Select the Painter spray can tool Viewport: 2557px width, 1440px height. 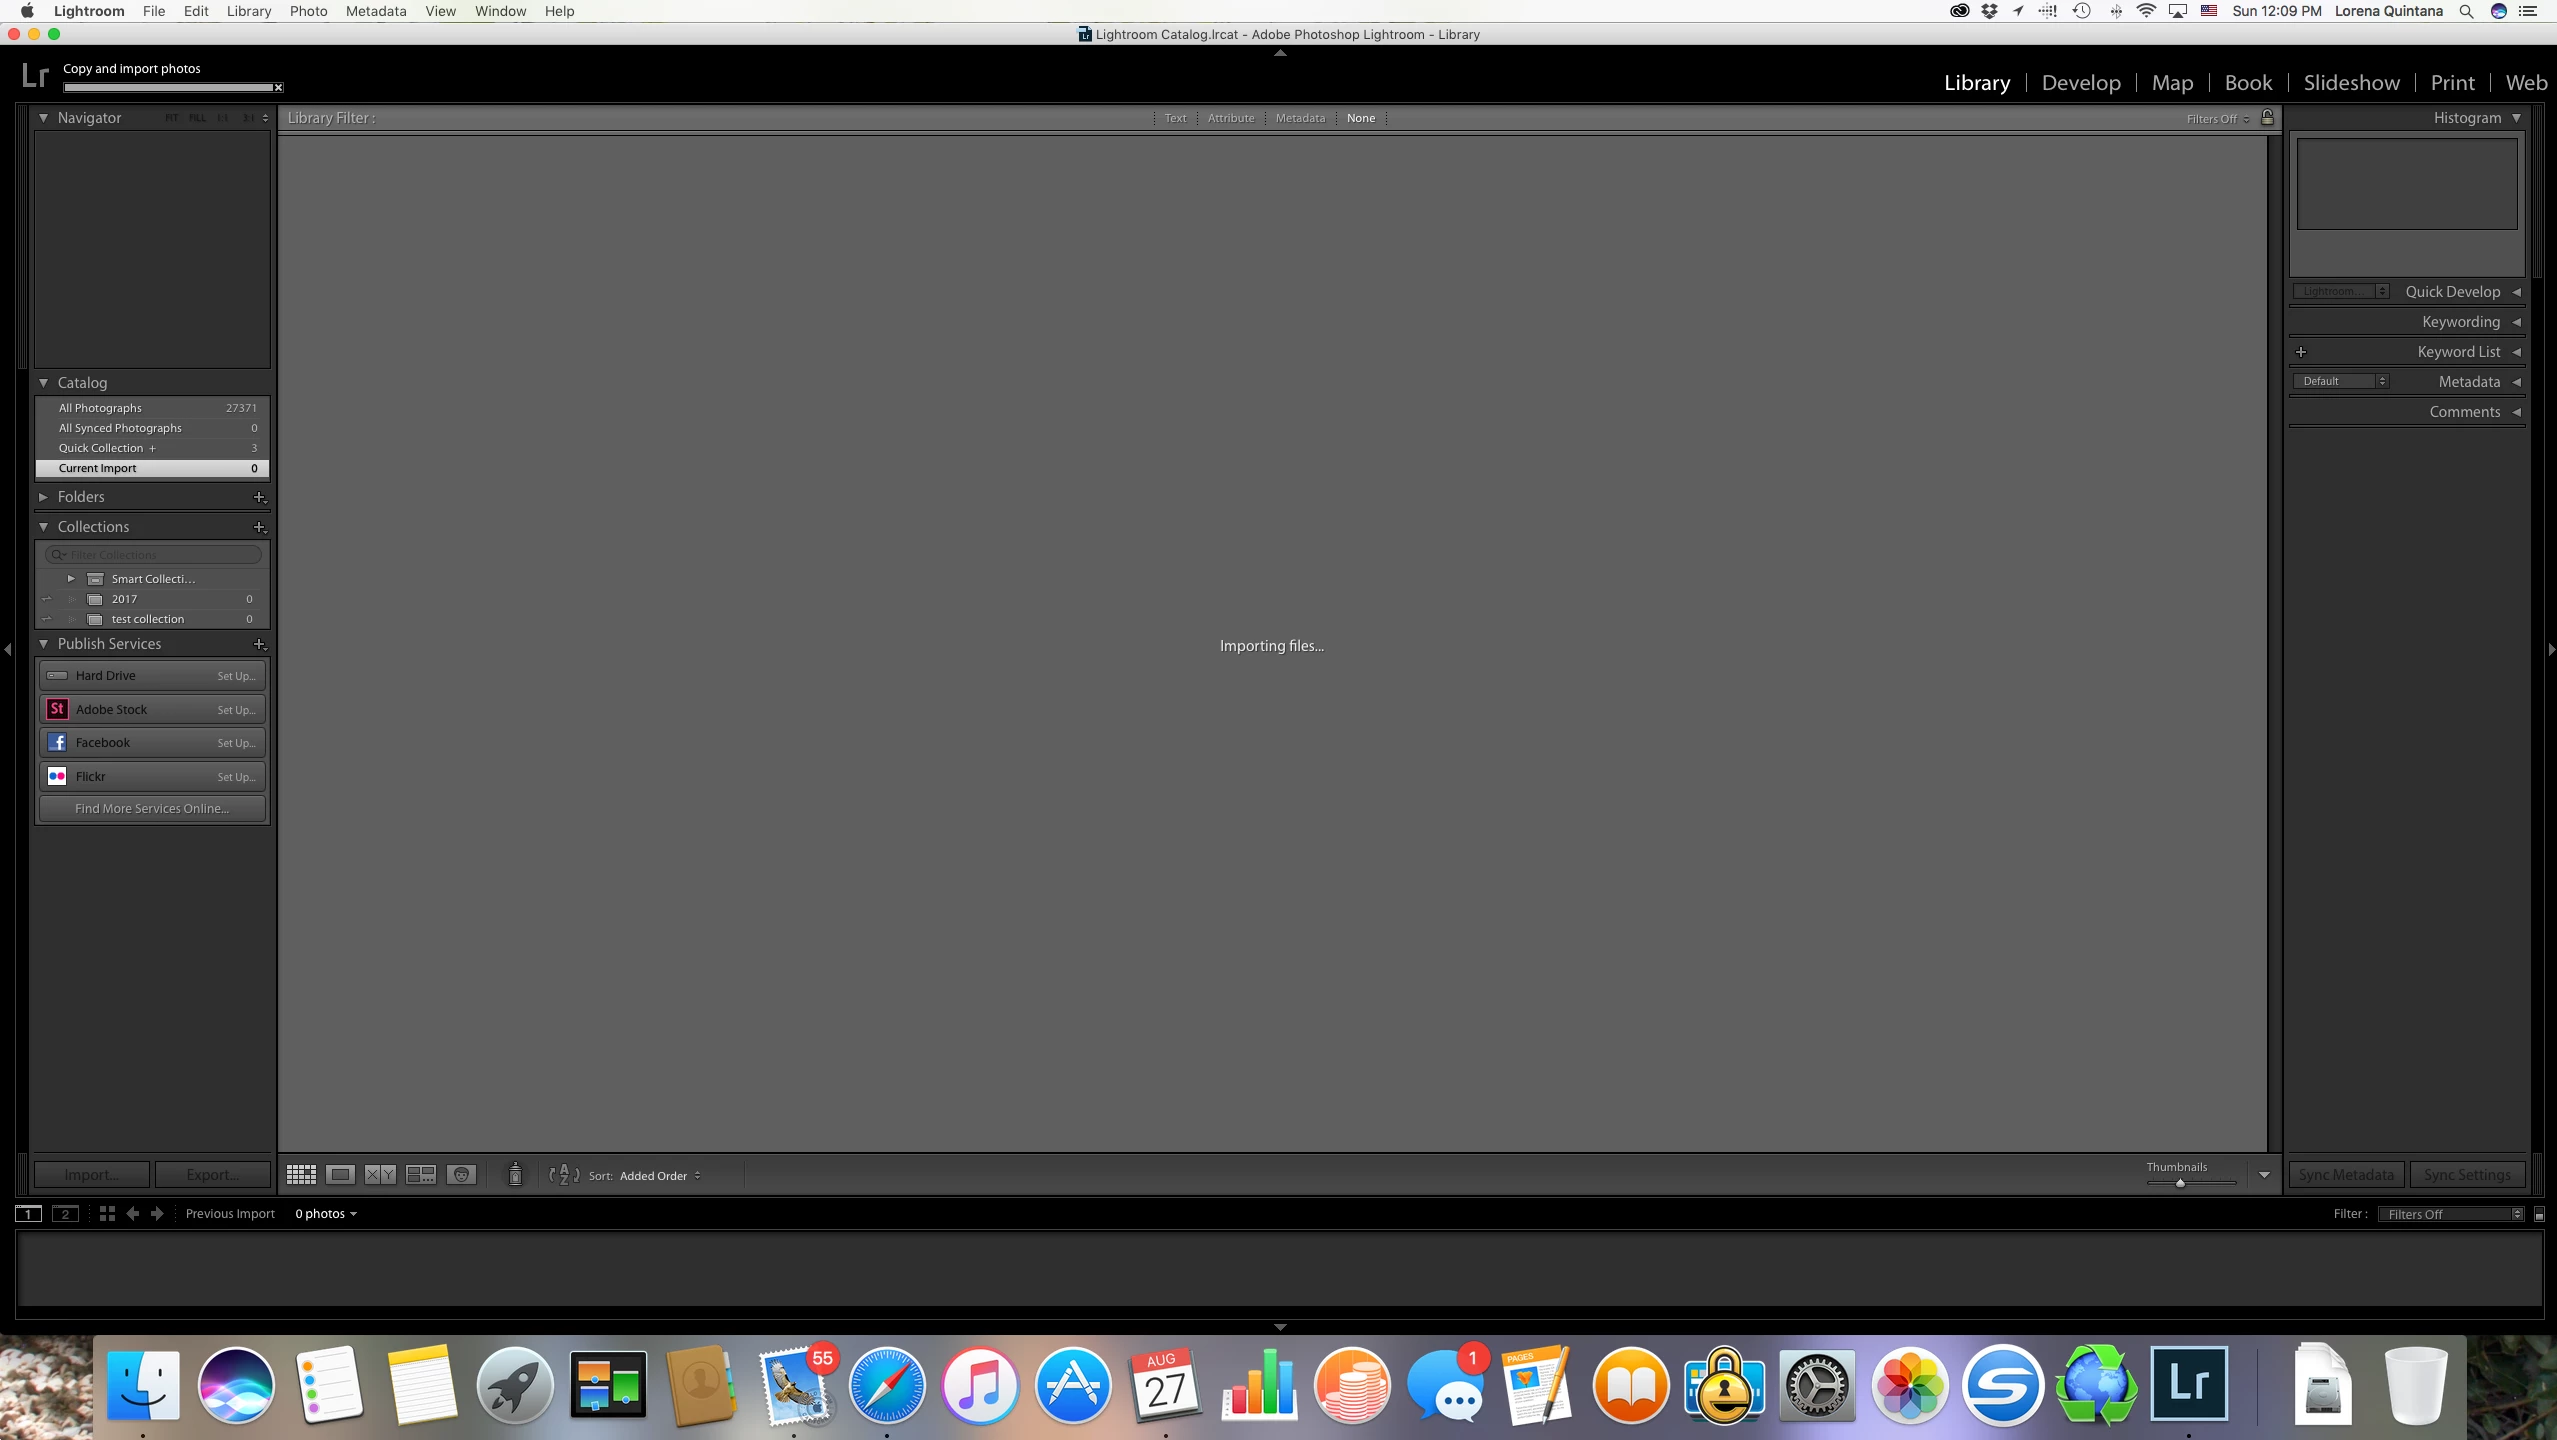(515, 1174)
